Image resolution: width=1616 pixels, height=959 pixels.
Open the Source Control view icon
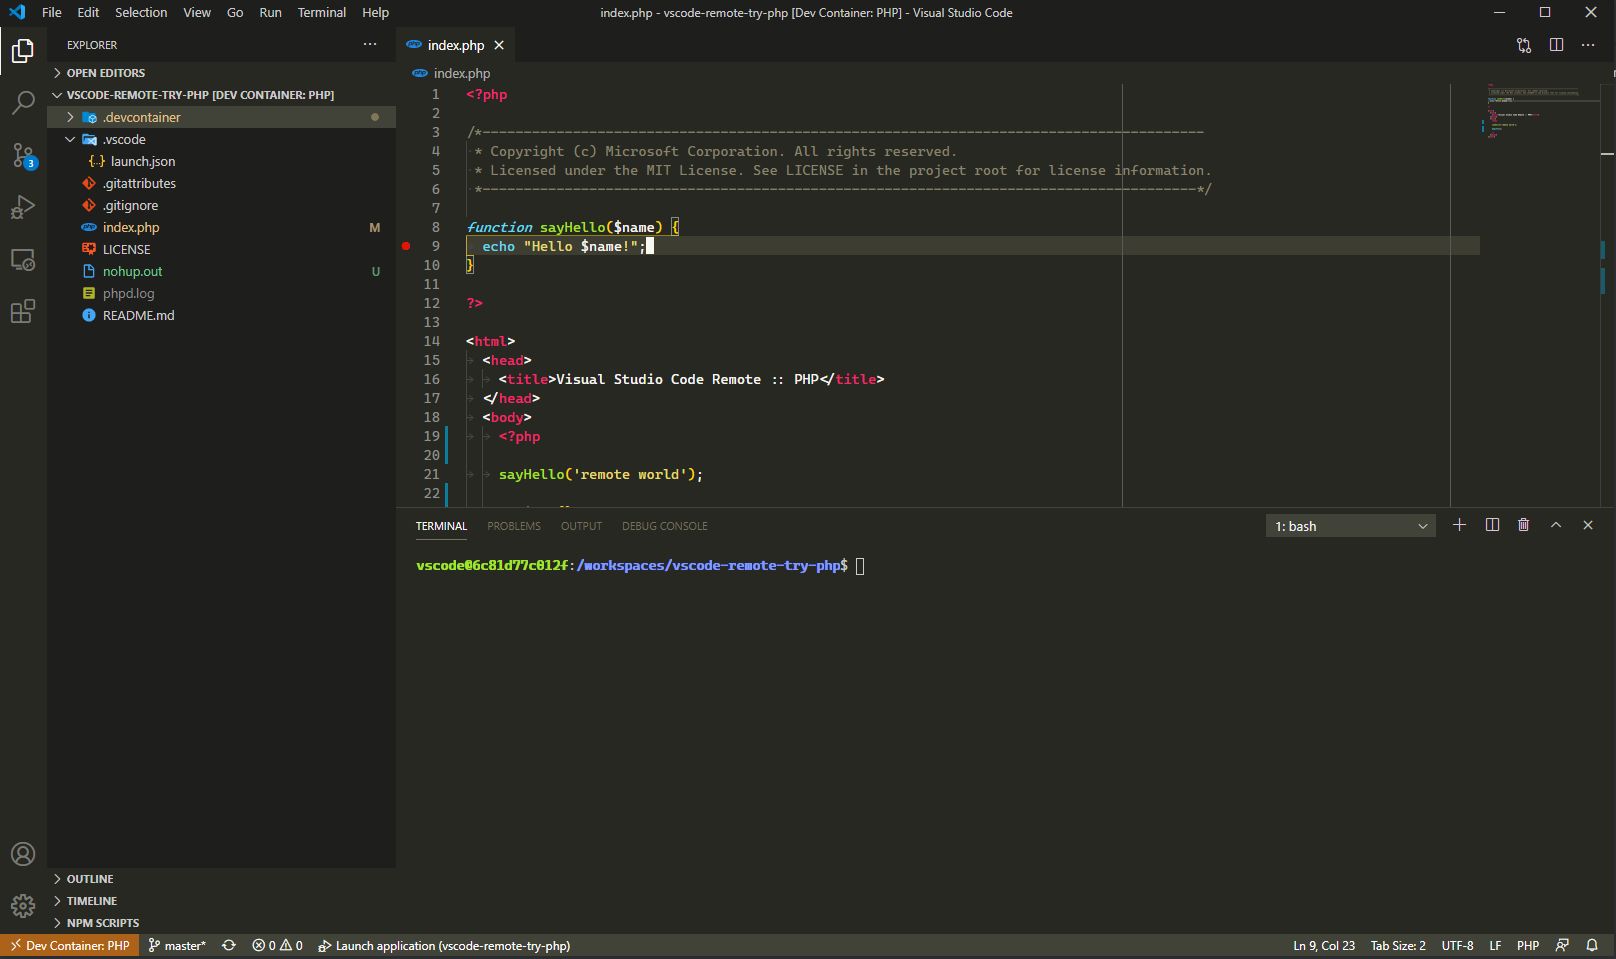tap(23, 155)
